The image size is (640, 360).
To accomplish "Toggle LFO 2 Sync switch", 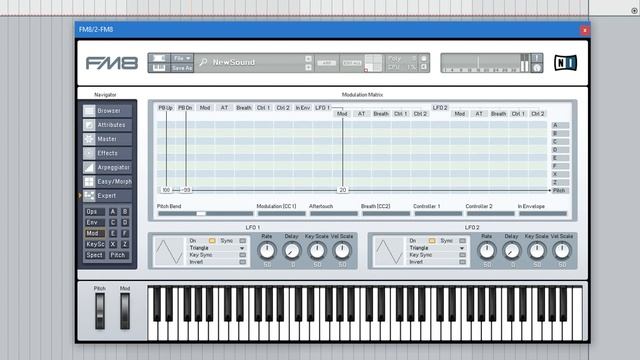I will pyautogui.click(x=462, y=241).
